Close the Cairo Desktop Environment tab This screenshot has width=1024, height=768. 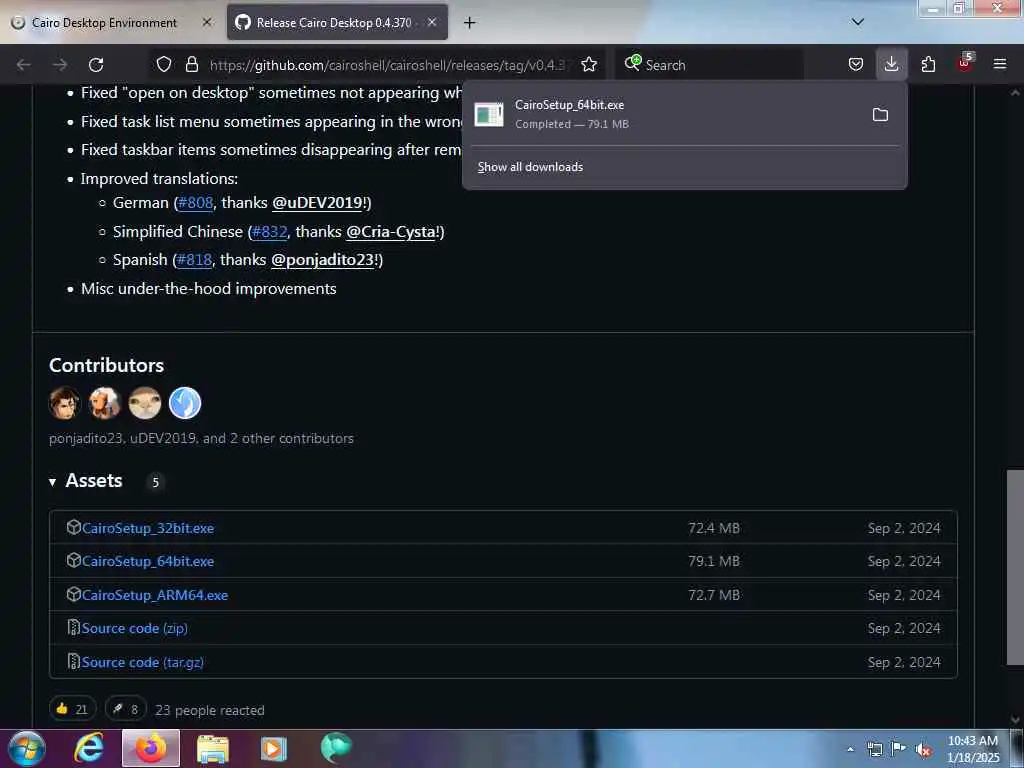[207, 22]
